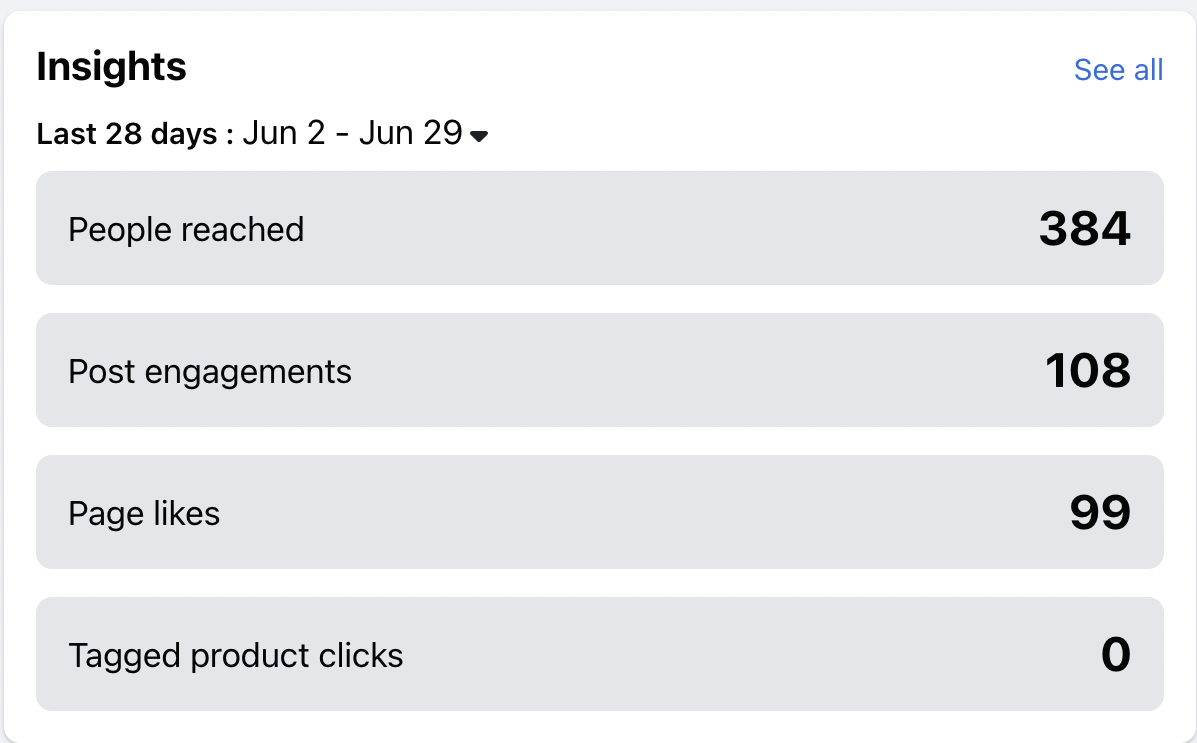Select the Jun 2 - Jun 29 date text
The height and width of the screenshot is (743, 1197).
pyautogui.click(x=351, y=133)
